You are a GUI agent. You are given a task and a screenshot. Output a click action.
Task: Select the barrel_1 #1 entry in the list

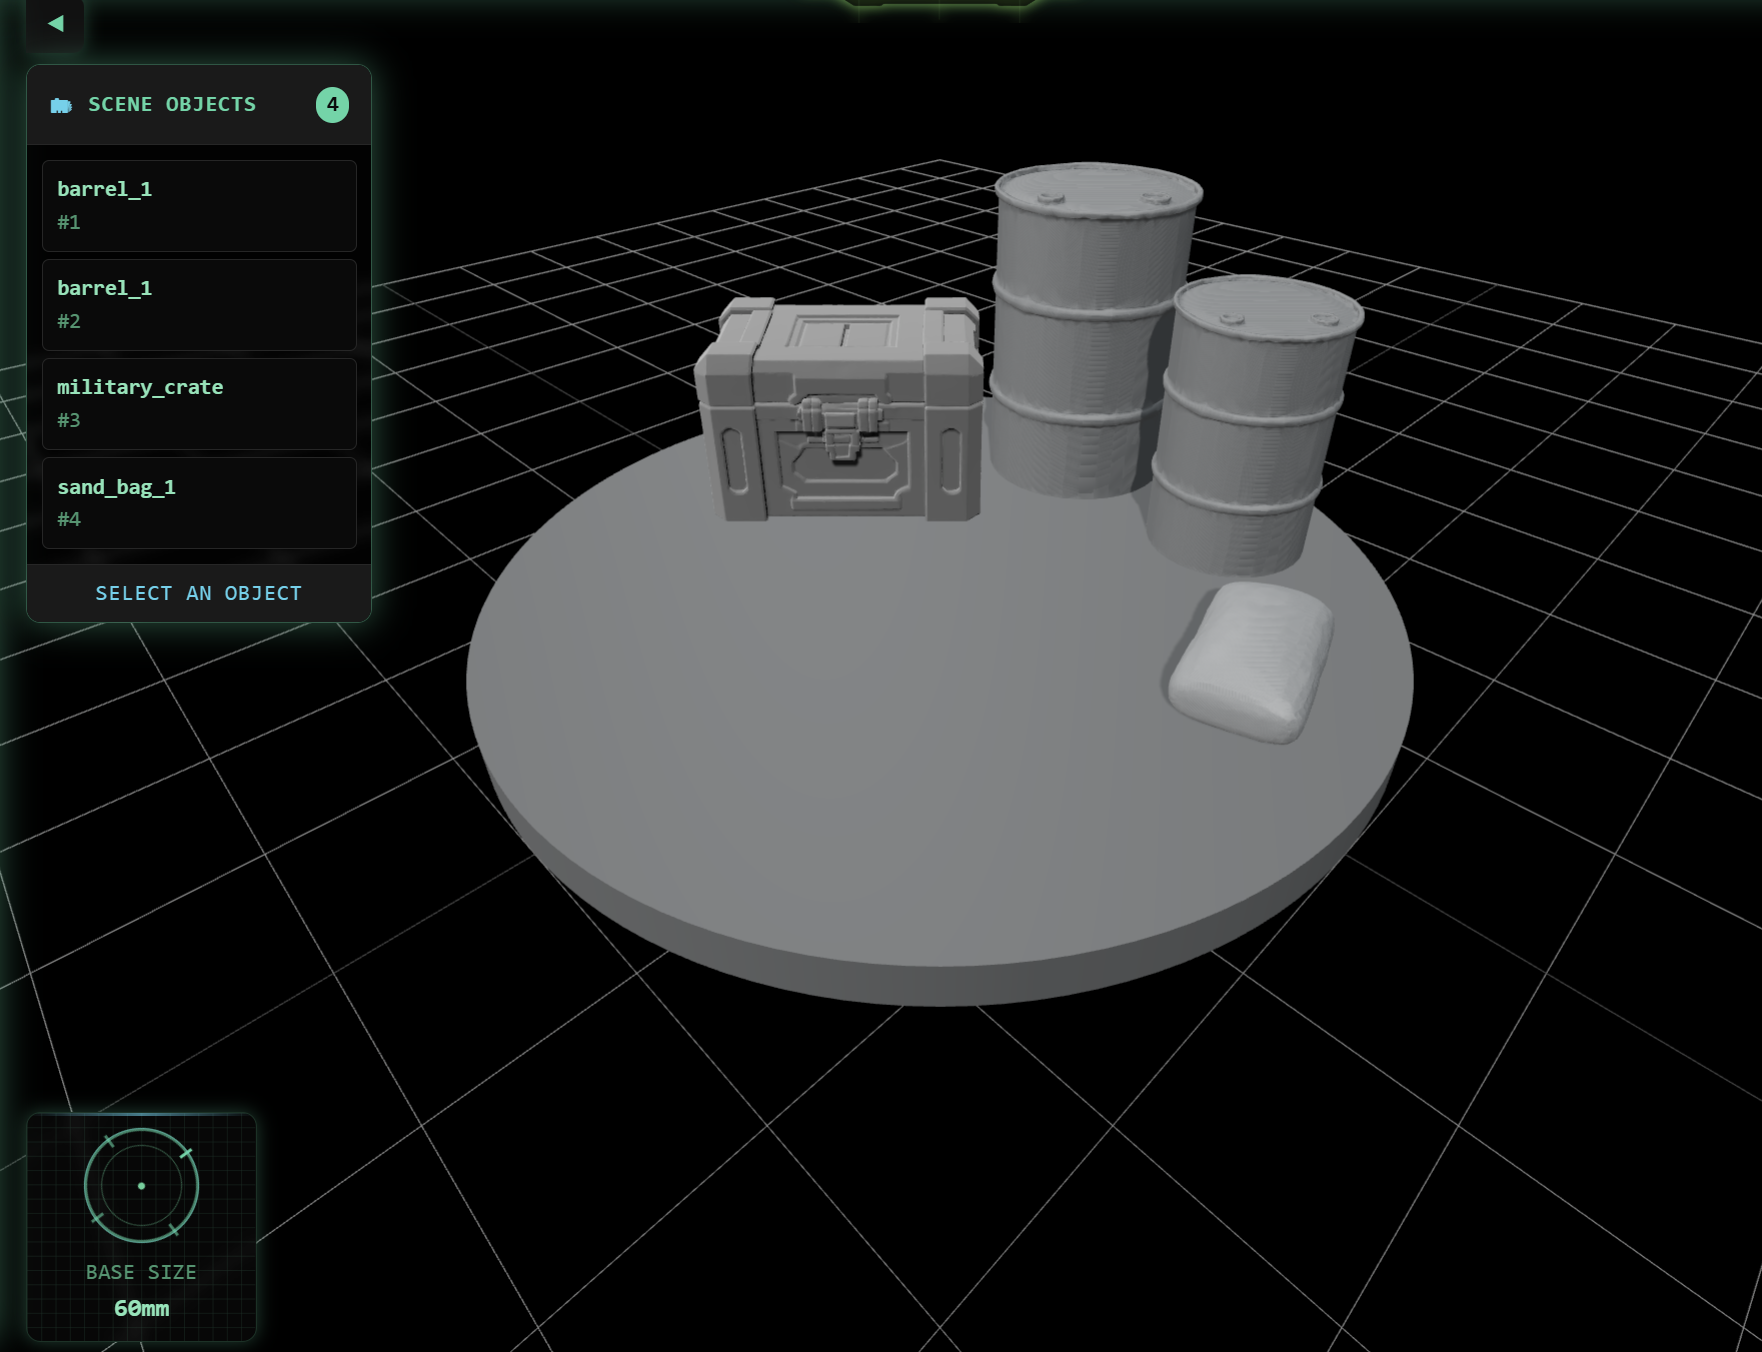pyautogui.click(x=199, y=205)
